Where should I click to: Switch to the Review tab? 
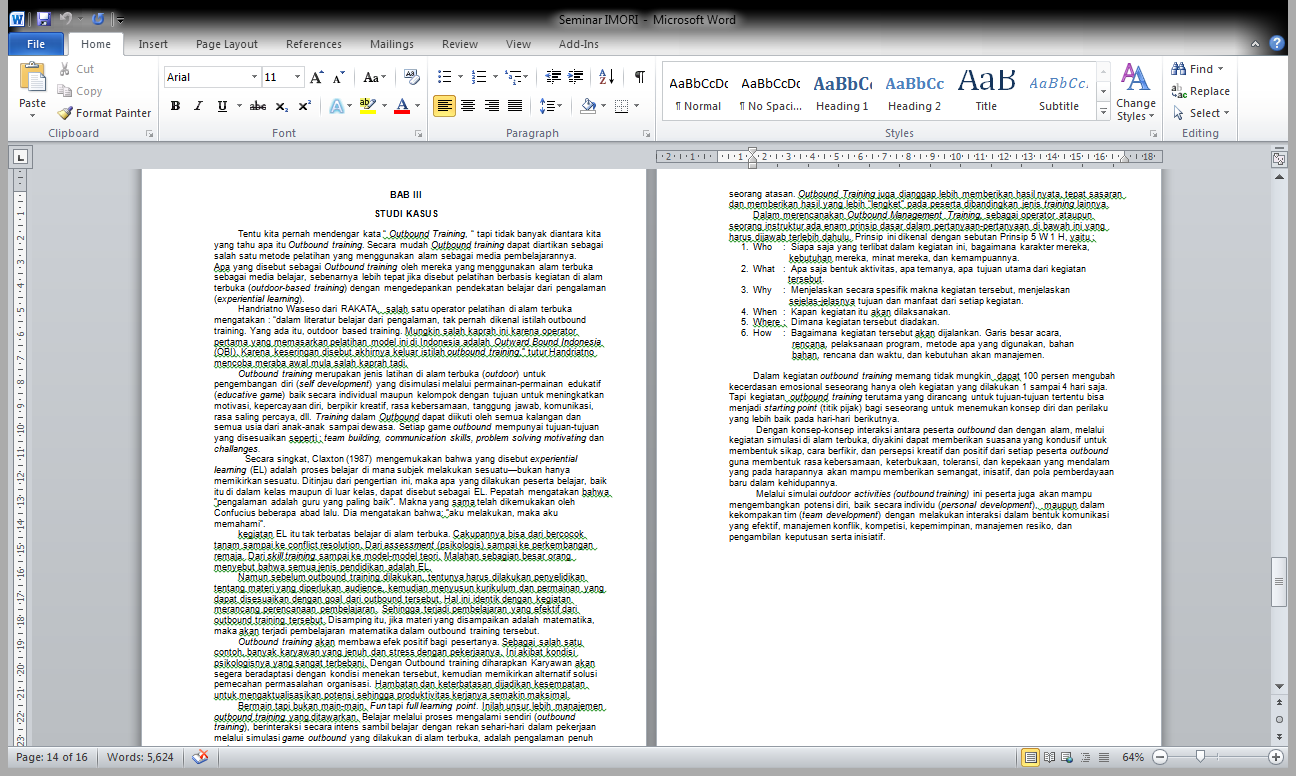click(x=460, y=44)
